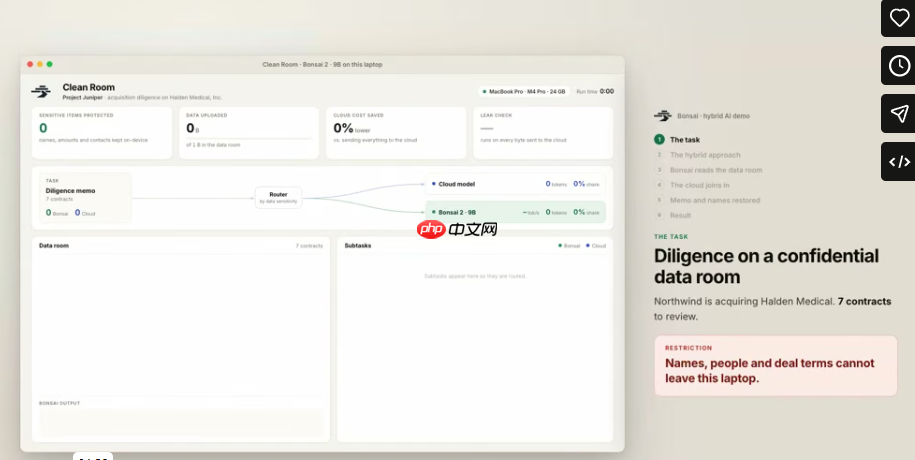The height and width of the screenshot is (460, 915).
Task: Click the Leak check card
Action: coord(543,133)
